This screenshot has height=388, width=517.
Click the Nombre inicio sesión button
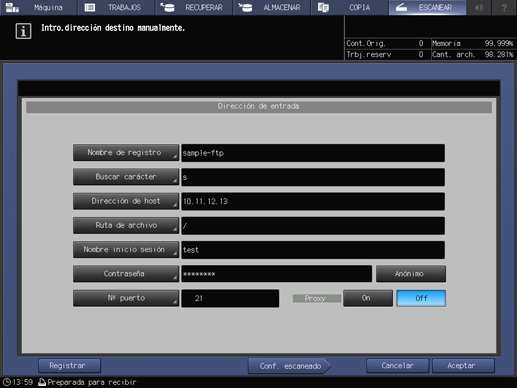pos(126,249)
